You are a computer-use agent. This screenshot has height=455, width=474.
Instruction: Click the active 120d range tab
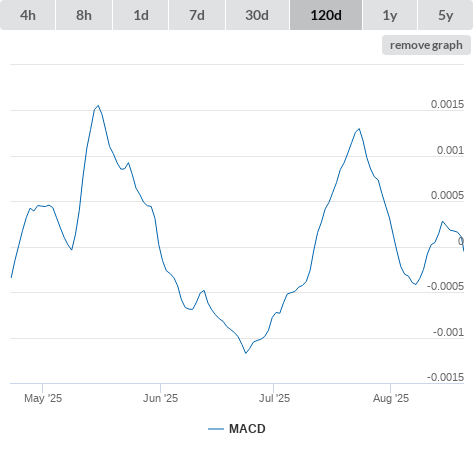(x=326, y=15)
